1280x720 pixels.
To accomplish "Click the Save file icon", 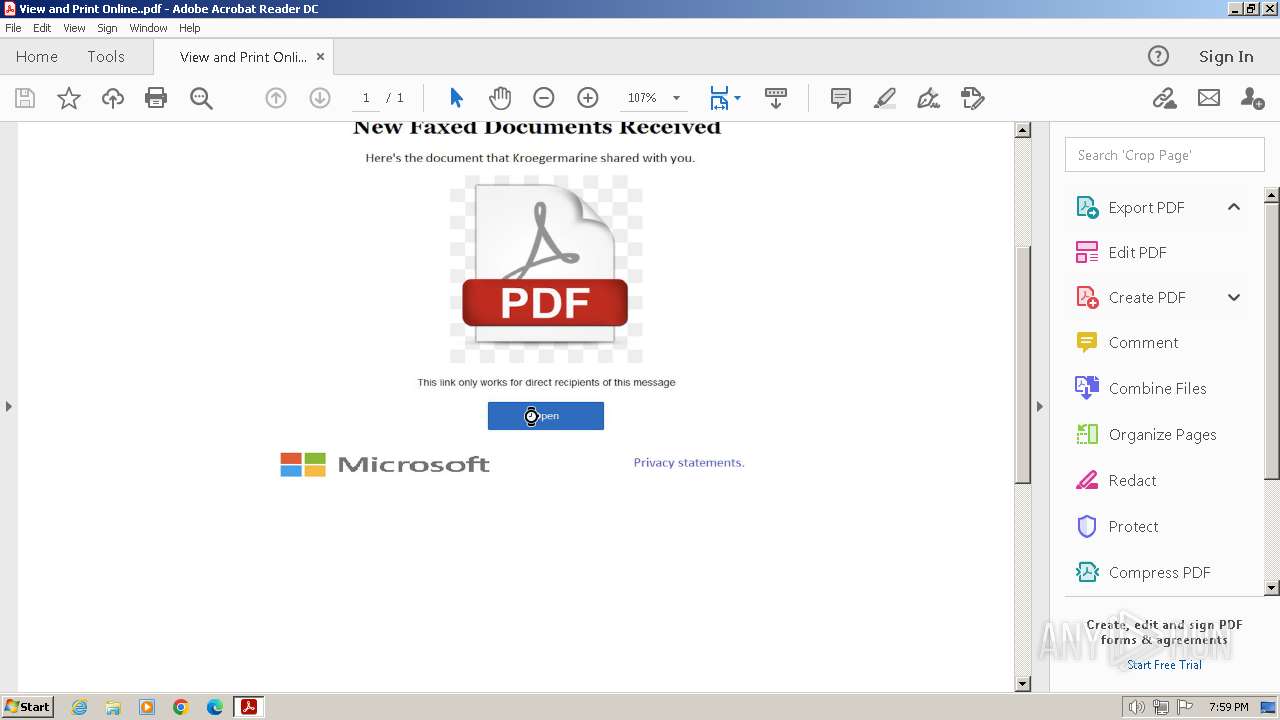I will coord(25,98).
